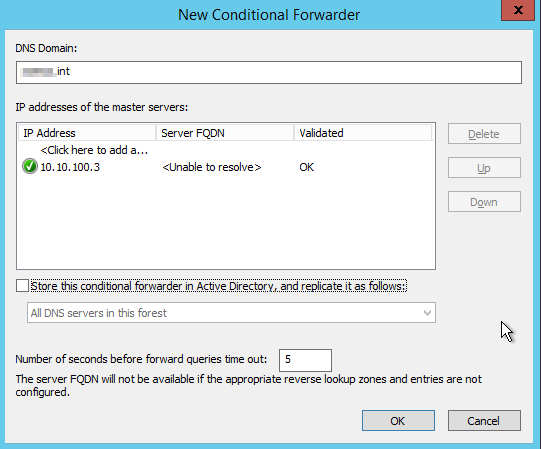Click the OK value in Validated column
541x449 pixels.
306,167
